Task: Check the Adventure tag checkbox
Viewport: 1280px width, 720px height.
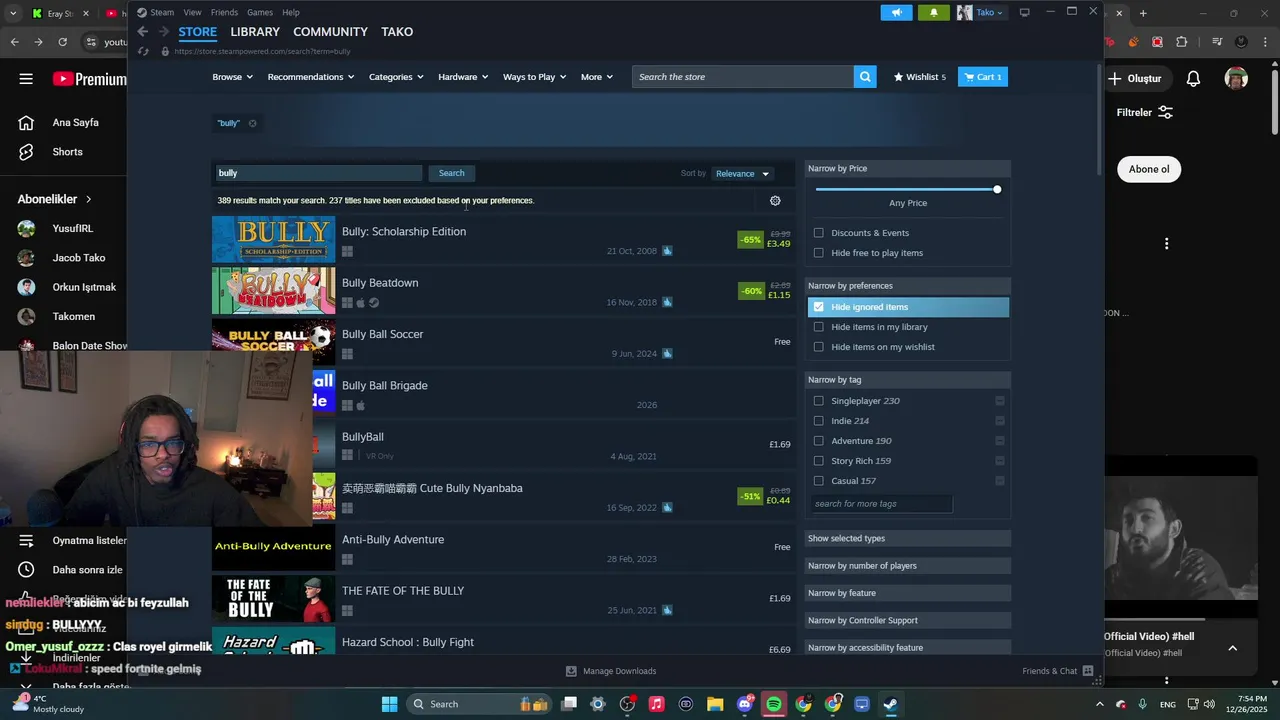Action: click(x=819, y=441)
